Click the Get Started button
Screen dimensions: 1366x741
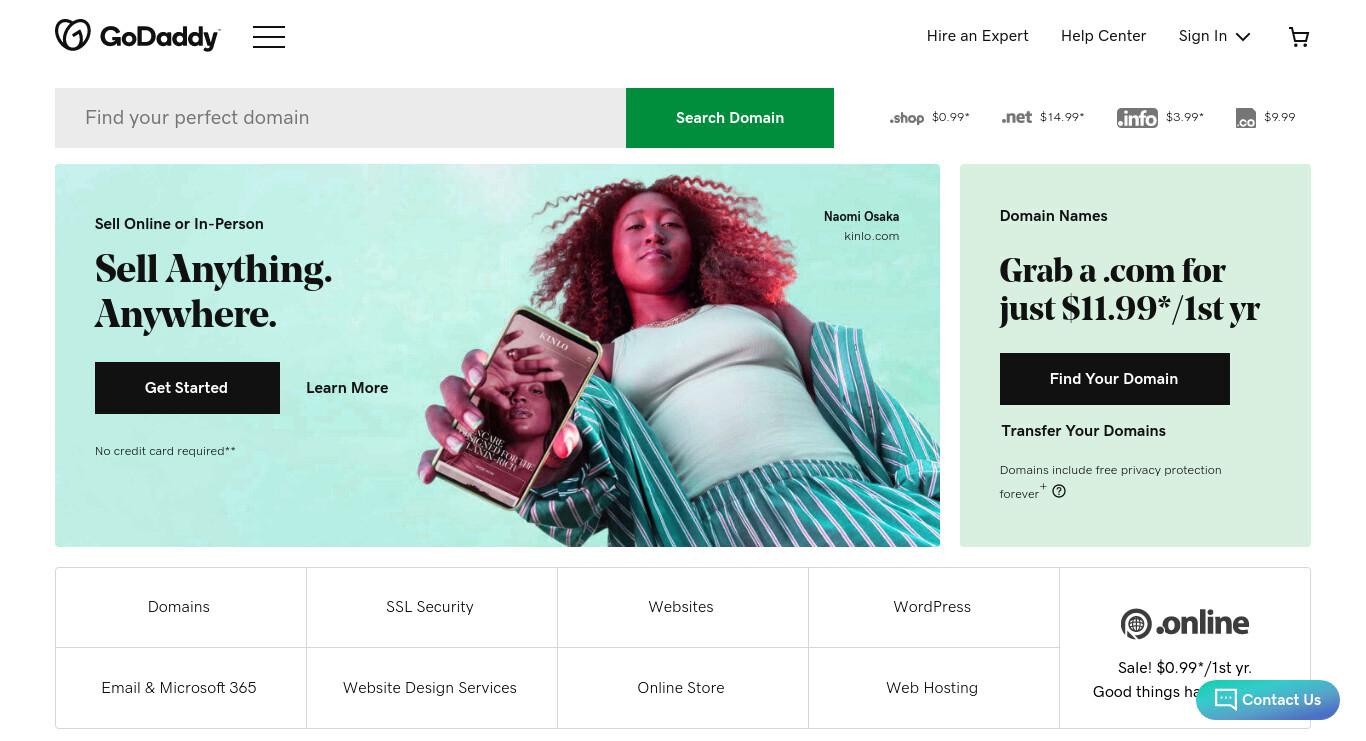187,388
